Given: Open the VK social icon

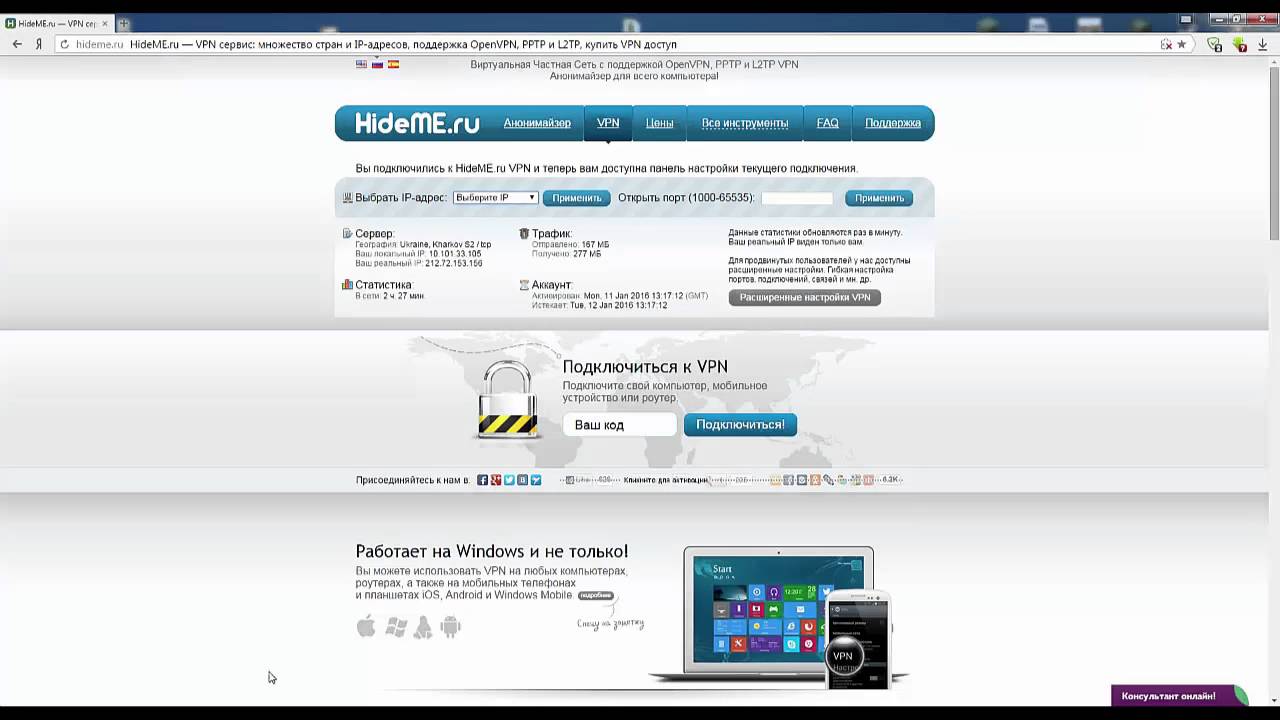Looking at the screenshot, I should click(x=523, y=480).
